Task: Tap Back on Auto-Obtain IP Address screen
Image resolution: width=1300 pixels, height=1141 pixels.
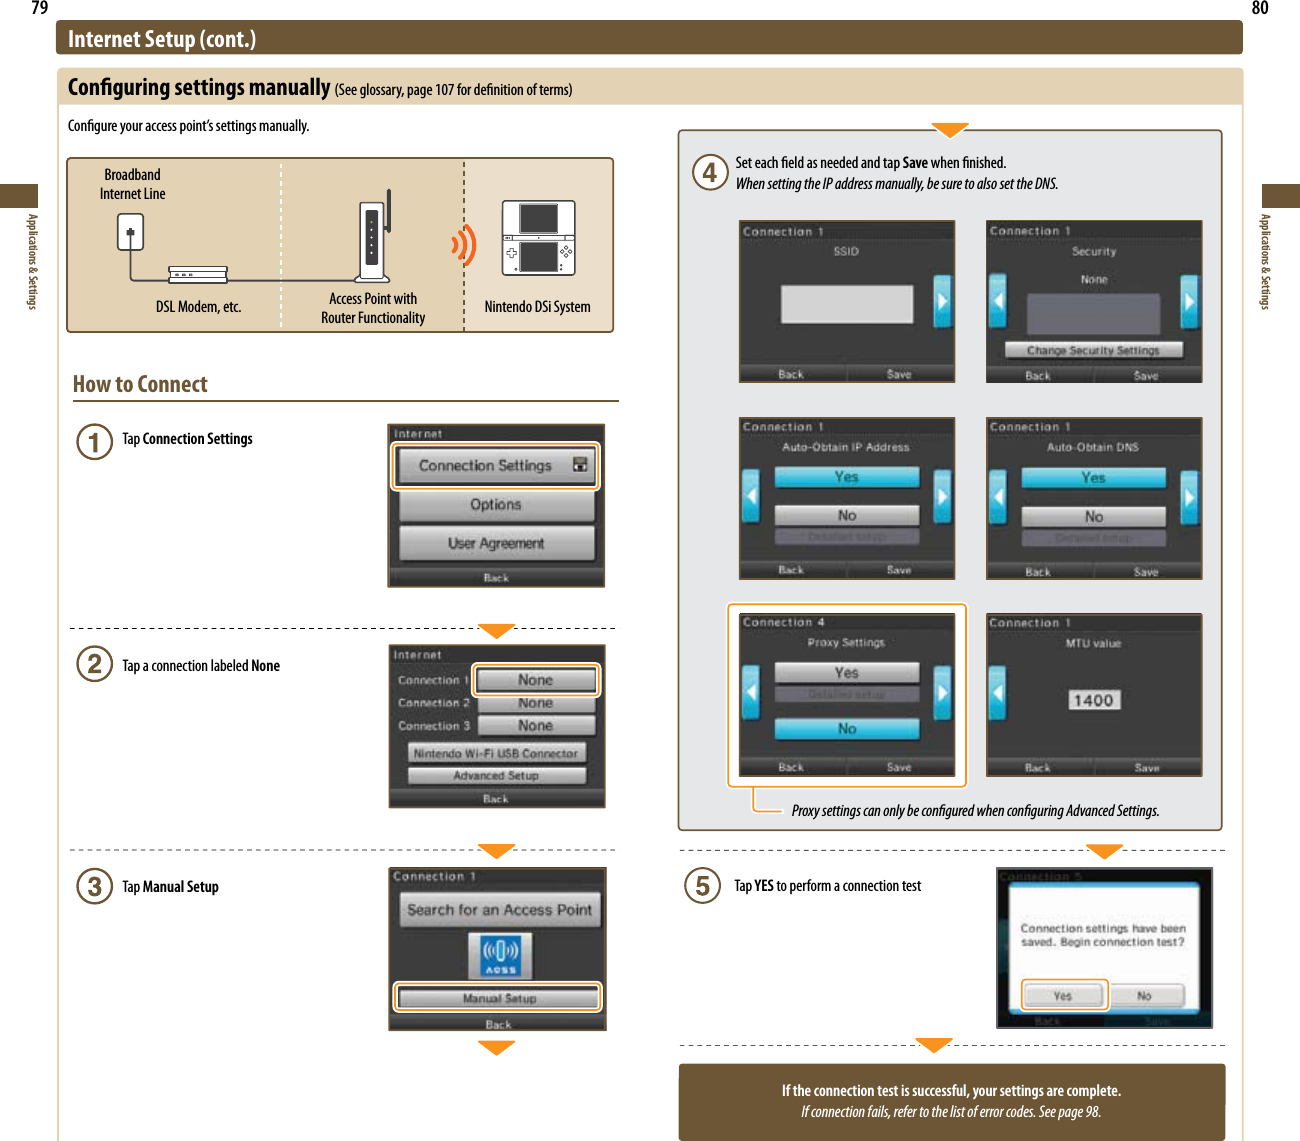Action: pyautogui.click(x=792, y=570)
